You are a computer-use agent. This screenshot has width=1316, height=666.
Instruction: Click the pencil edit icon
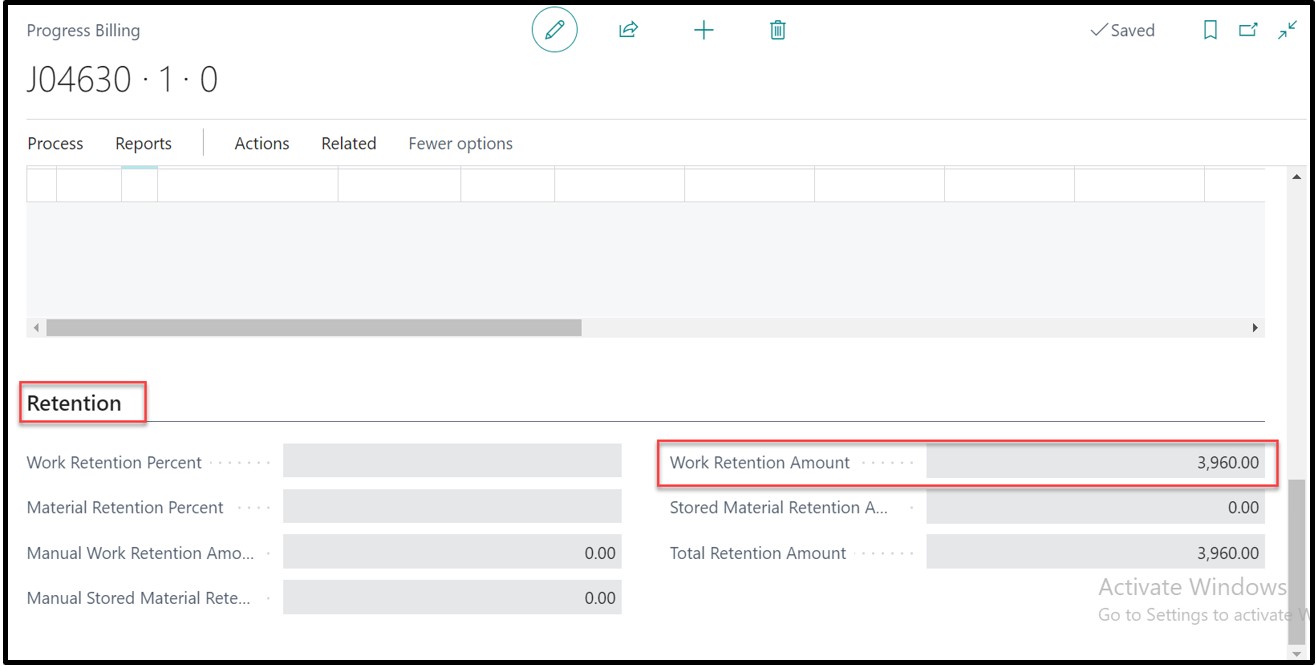pos(554,30)
